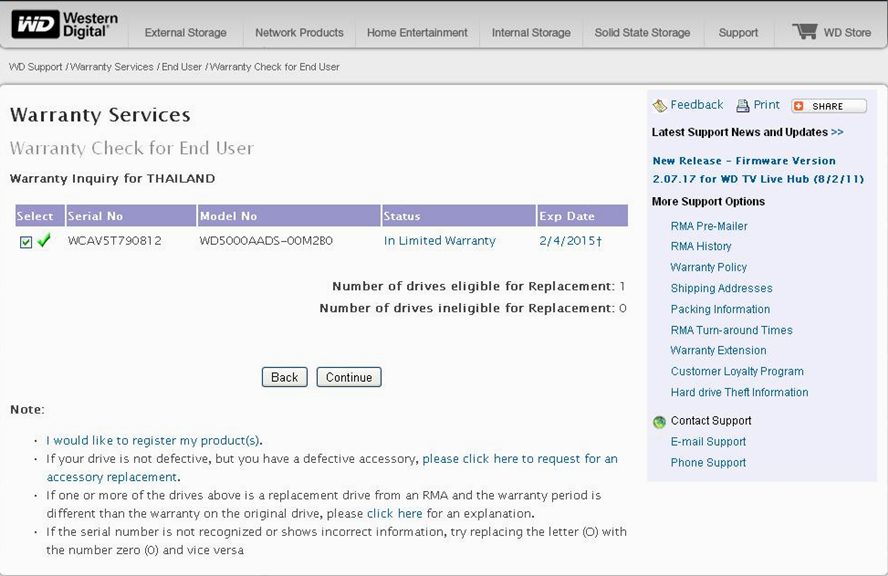The width and height of the screenshot is (888, 576).
Task: Click the Latest Support News '>>' arrows
Action: click(837, 132)
